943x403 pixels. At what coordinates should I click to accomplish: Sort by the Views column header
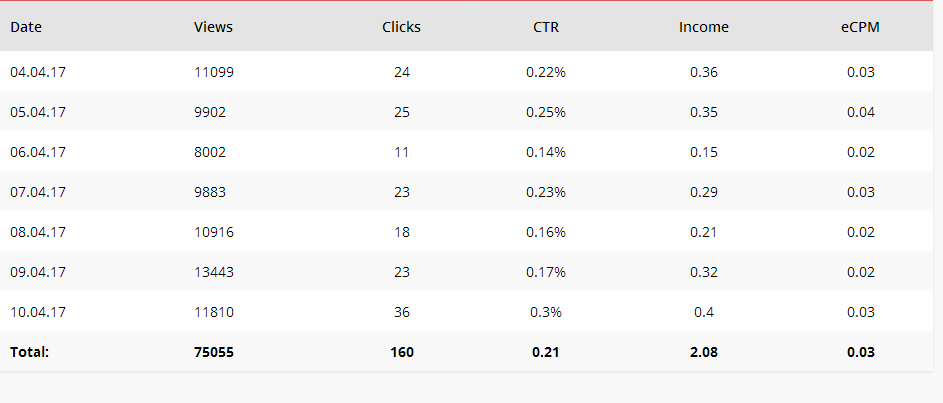click(x=213, y=27)
